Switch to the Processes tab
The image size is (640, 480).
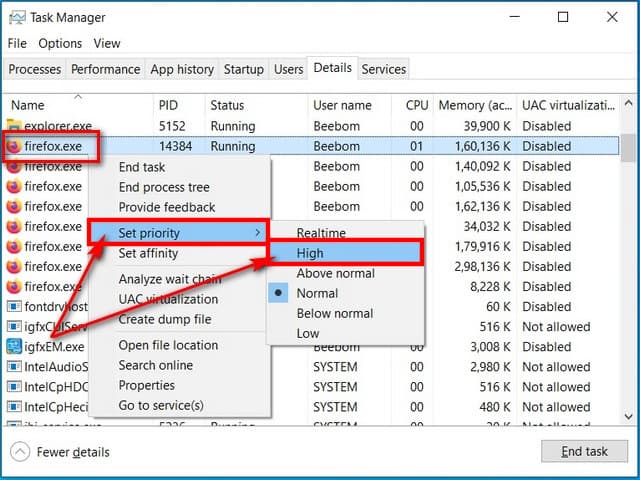35,69
